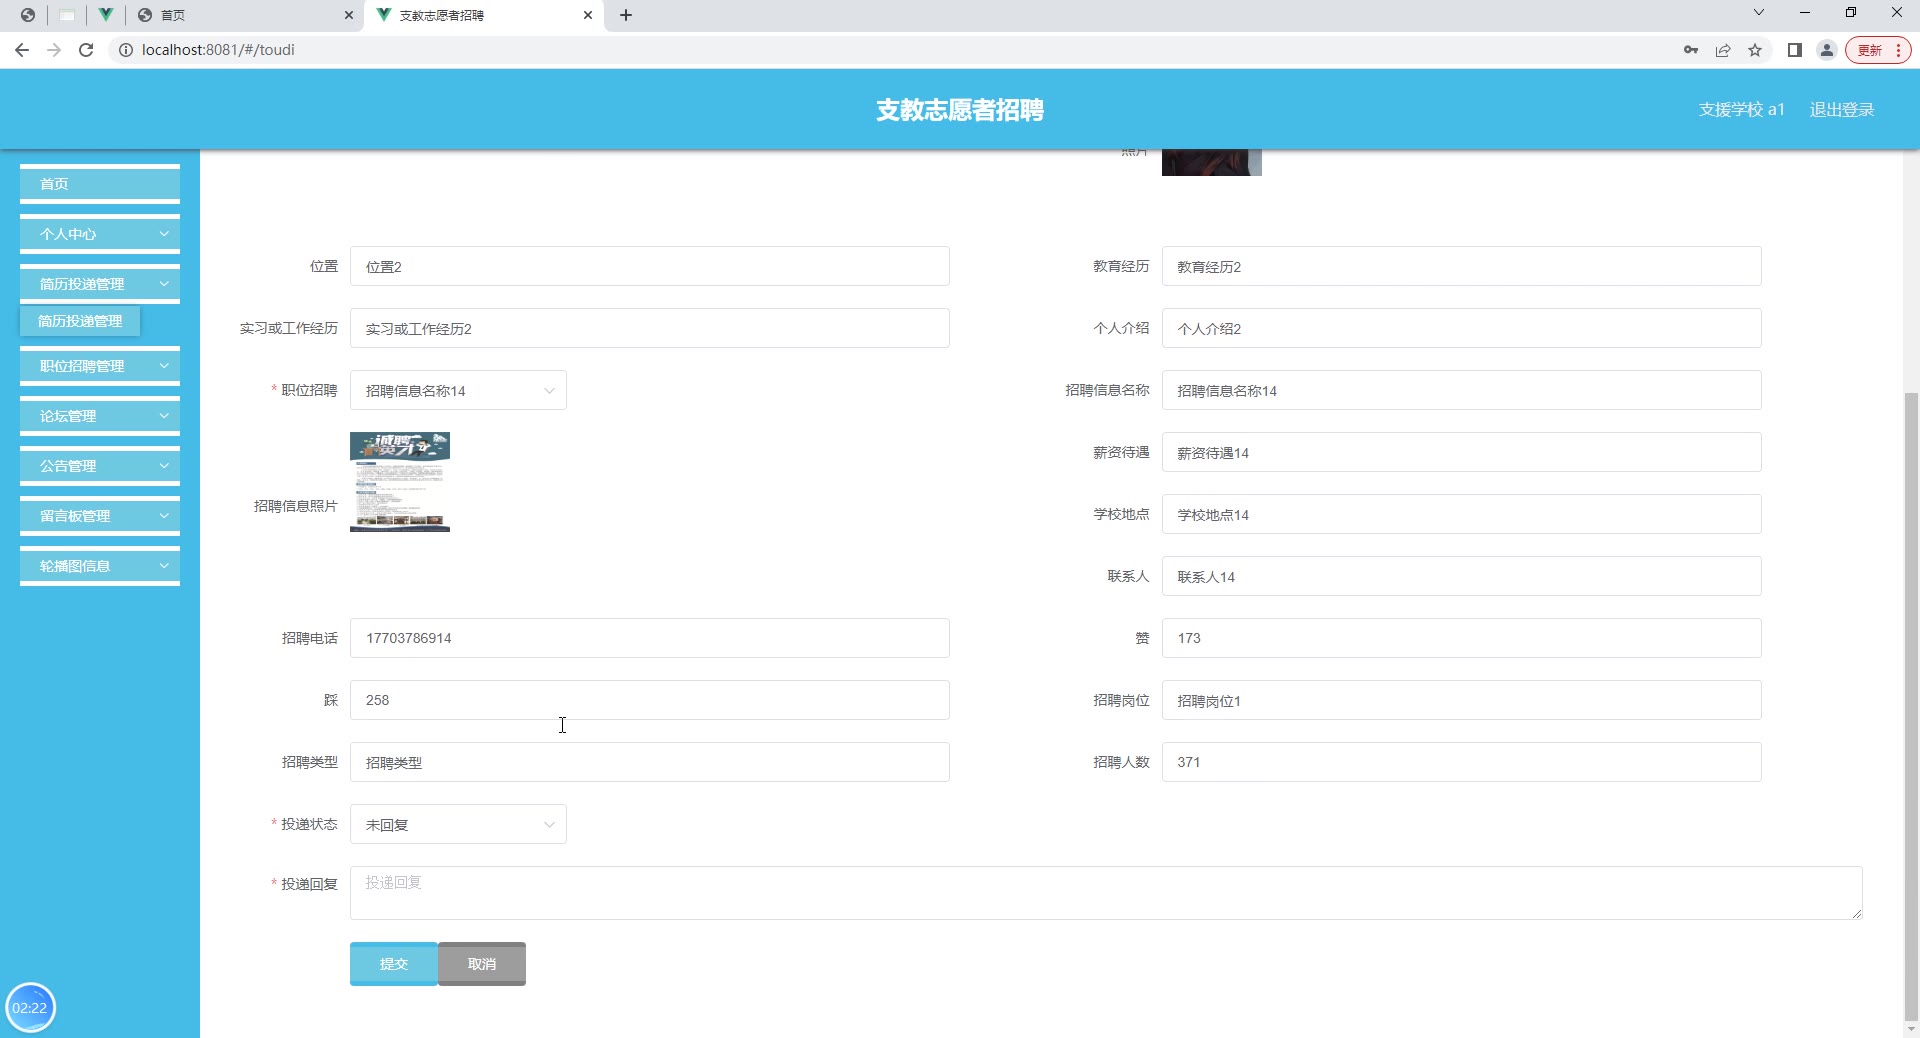The width and height of the screenshot is (1920, 1038).
Task: Click the scrollbar down arrow
Action: point(1911,1029)
